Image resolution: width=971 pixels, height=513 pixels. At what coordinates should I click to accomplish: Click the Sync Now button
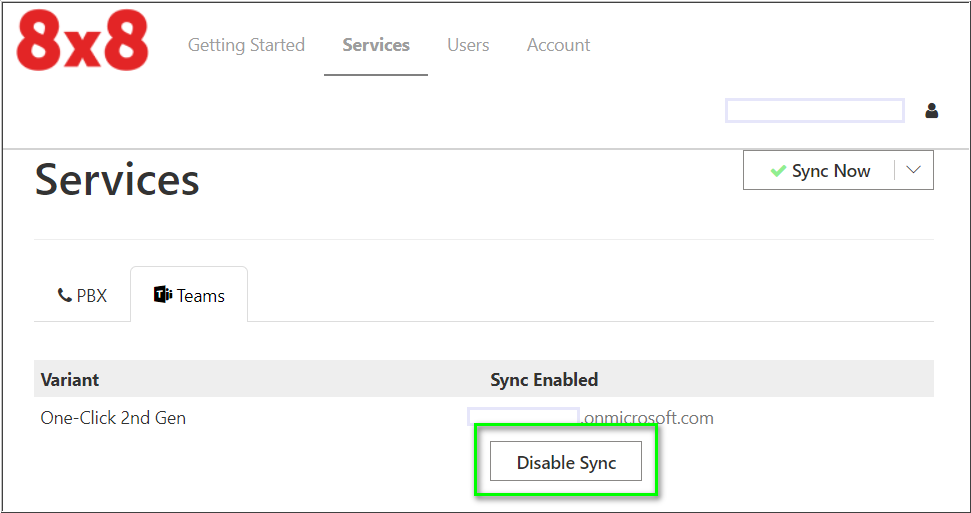(819, 170)
